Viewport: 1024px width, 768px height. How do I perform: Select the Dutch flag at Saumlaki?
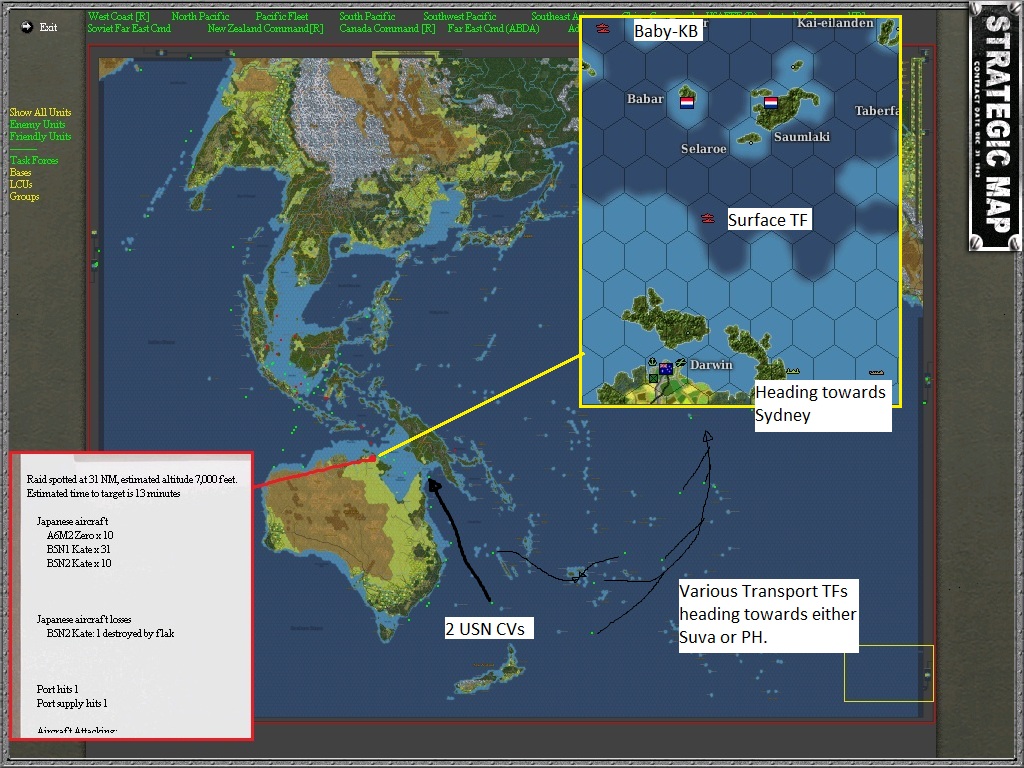(x=771, y=103)
